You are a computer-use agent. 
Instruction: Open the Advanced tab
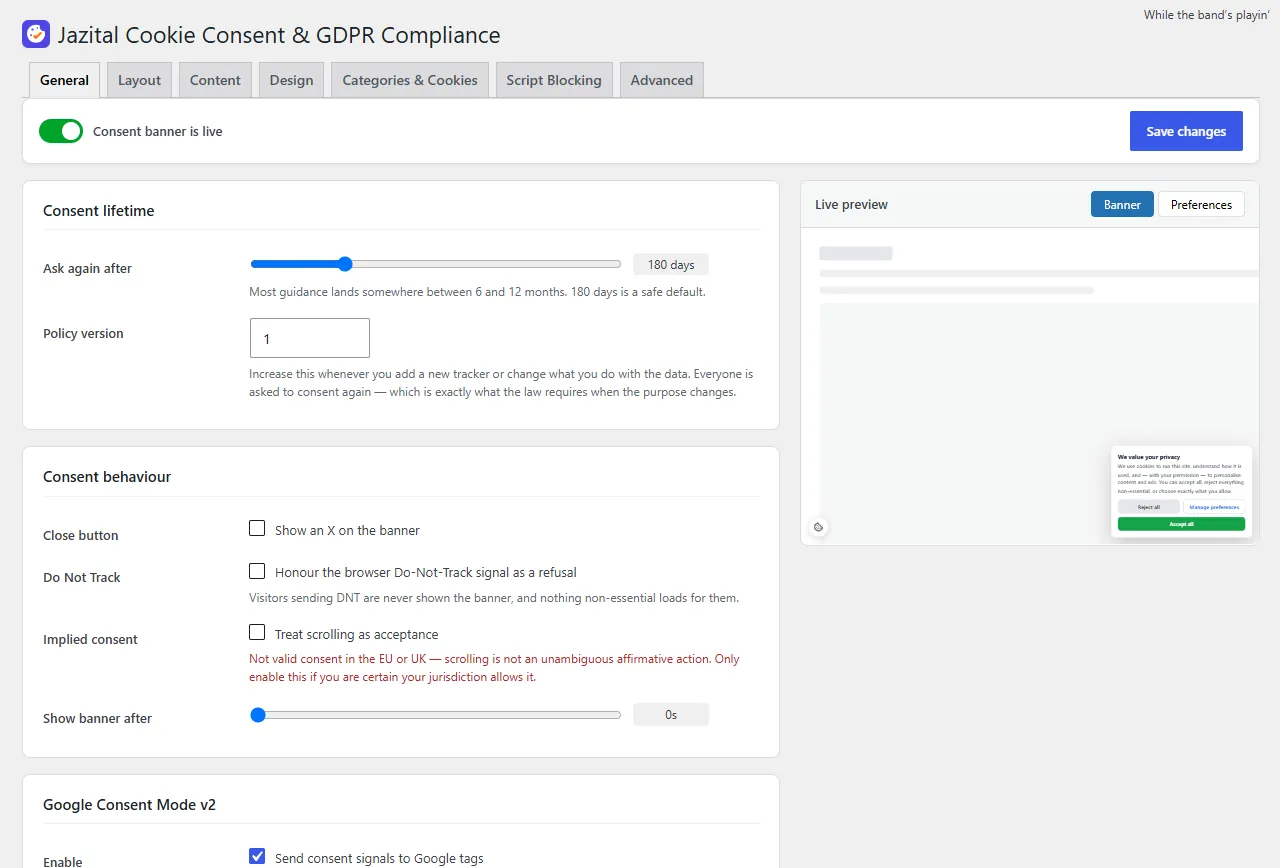662,80
